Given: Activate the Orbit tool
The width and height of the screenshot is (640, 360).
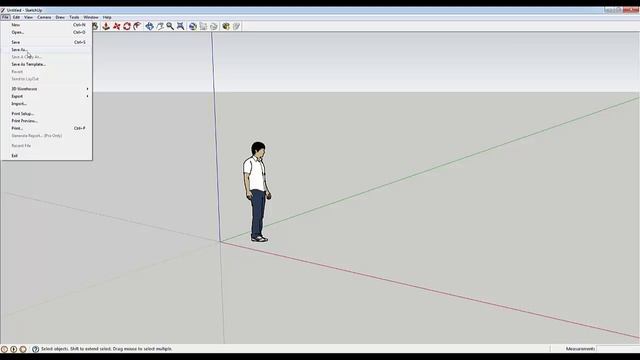Looking at the screenshot, I should [x=149, y=27].
